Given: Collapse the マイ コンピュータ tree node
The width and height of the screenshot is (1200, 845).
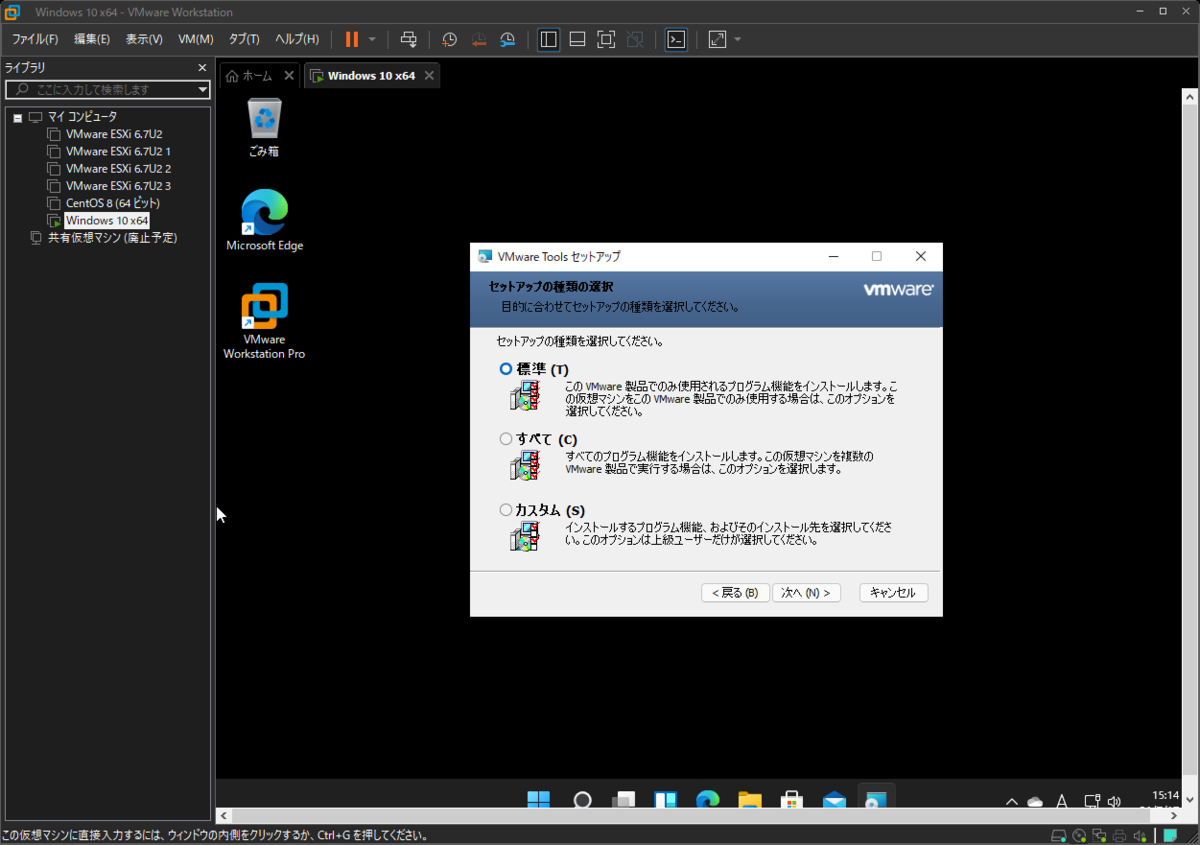Looking at the screenshot, I should coord(17,117).
